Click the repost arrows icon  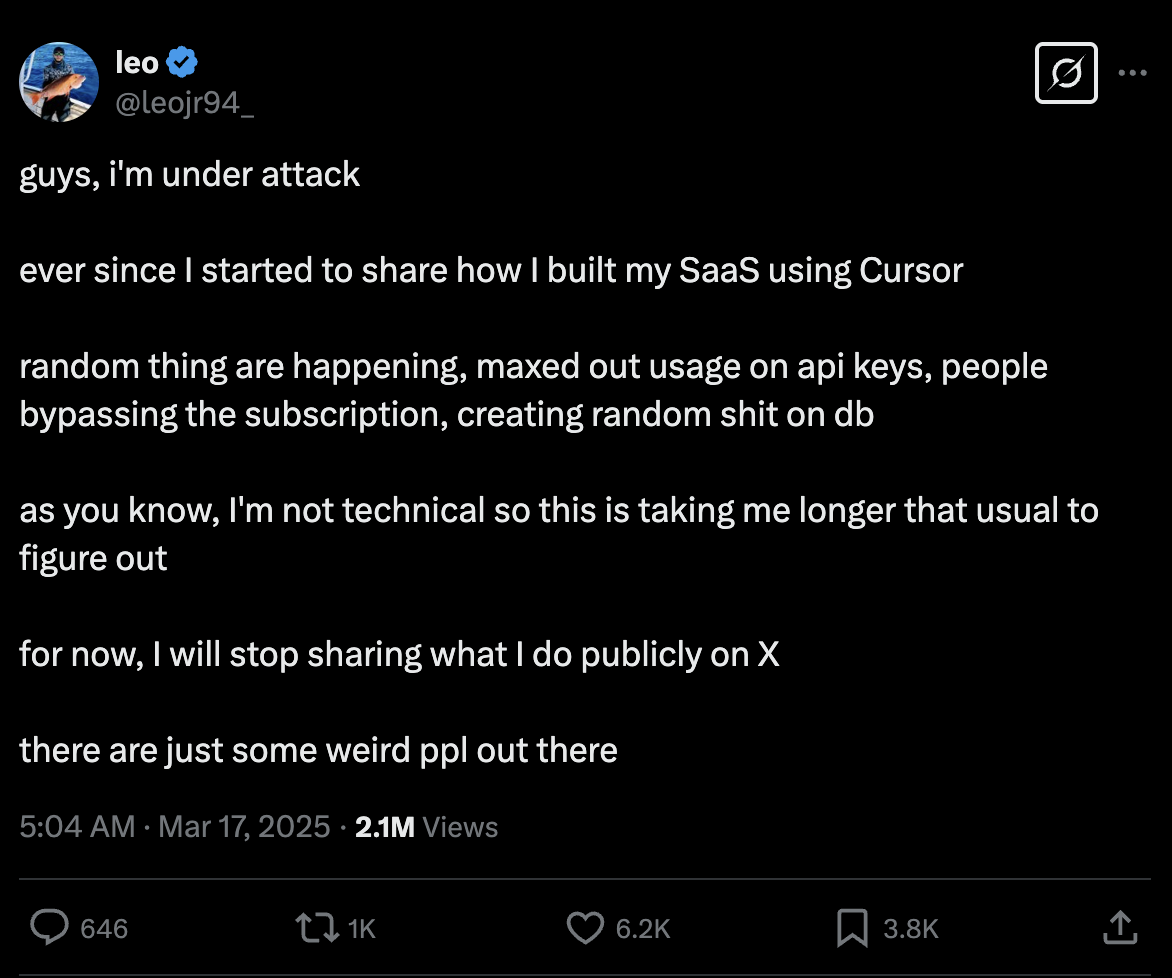tap(318, 927)
